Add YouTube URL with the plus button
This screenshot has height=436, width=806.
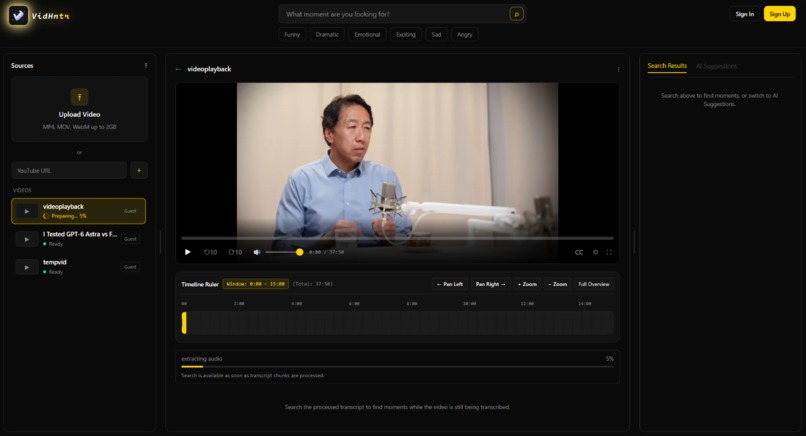point(139,170)
